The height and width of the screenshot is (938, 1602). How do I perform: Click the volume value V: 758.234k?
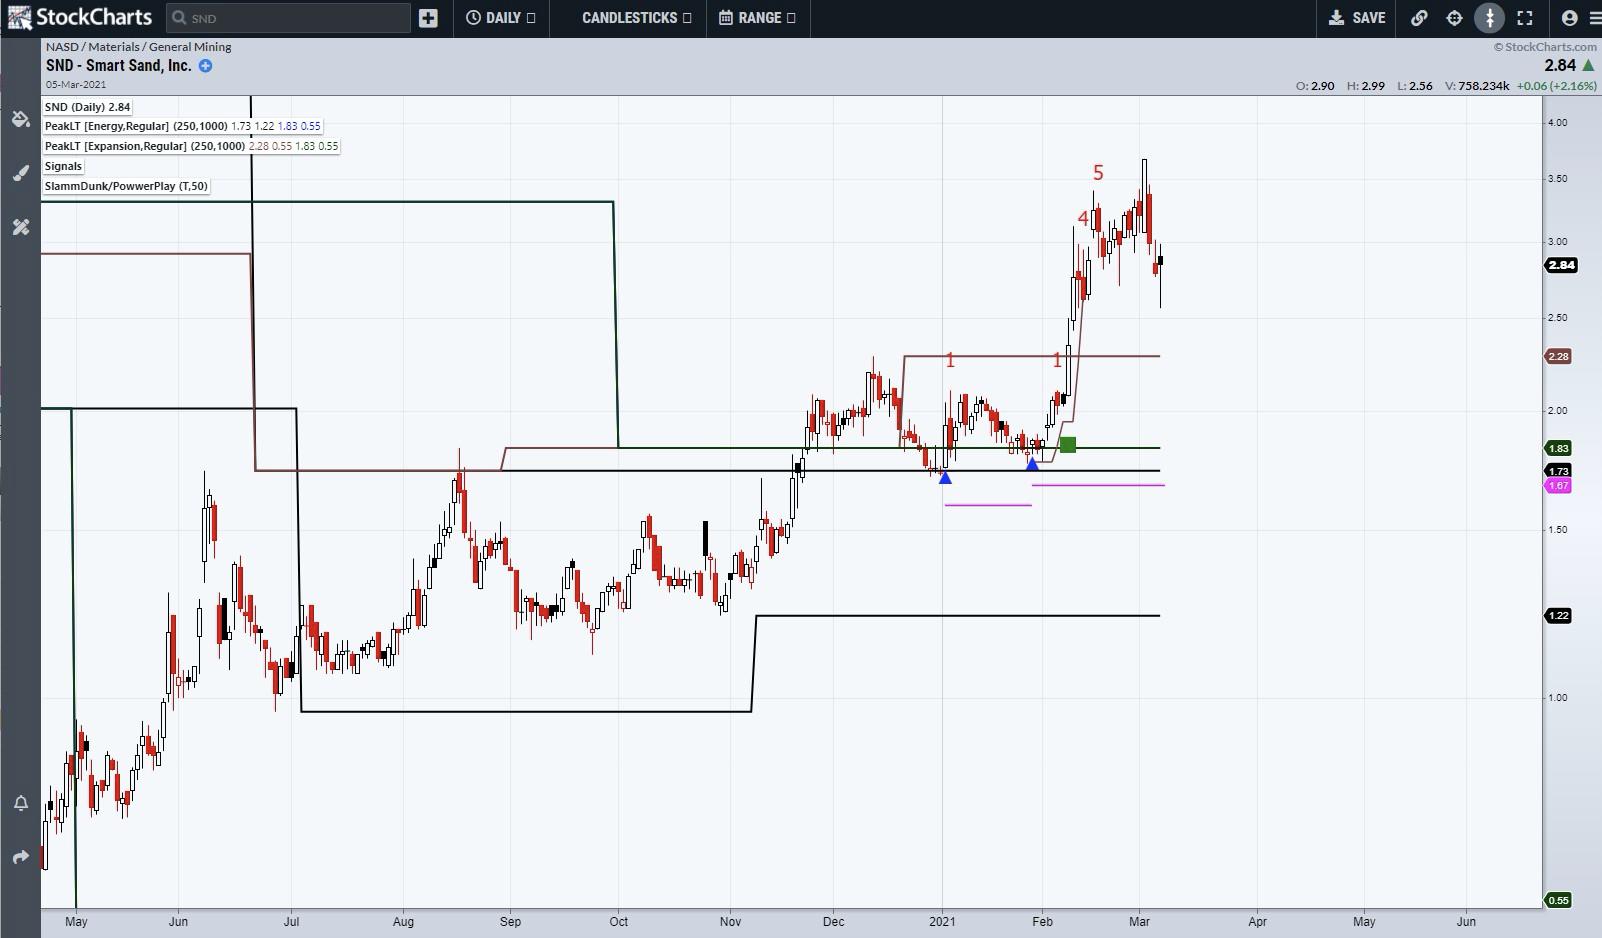coord(1476,86)
